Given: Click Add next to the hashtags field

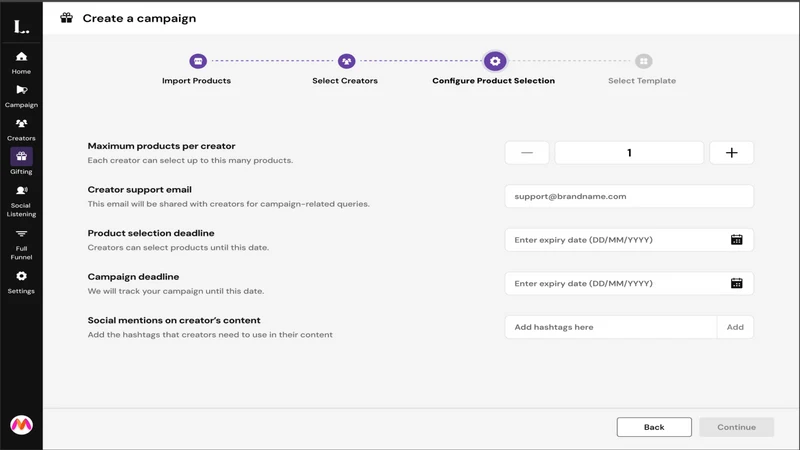Looking at the screenshot, I should point(735,327).
